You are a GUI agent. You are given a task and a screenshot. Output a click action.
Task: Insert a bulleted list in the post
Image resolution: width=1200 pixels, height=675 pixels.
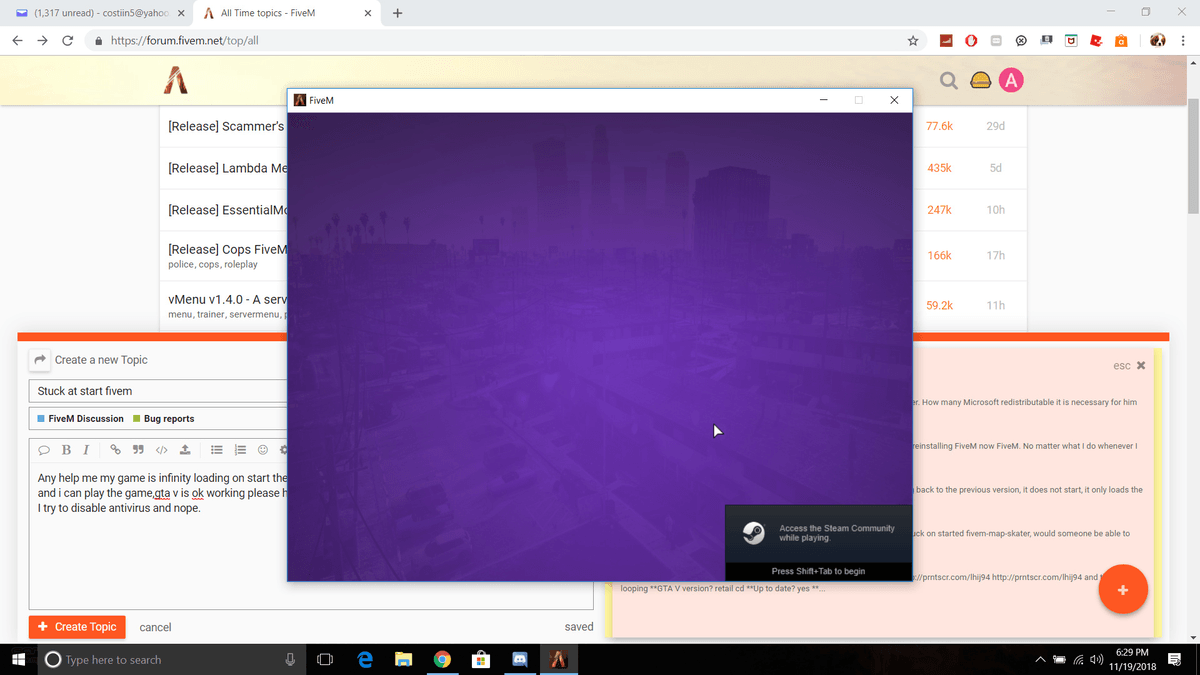tap(217, 450)
